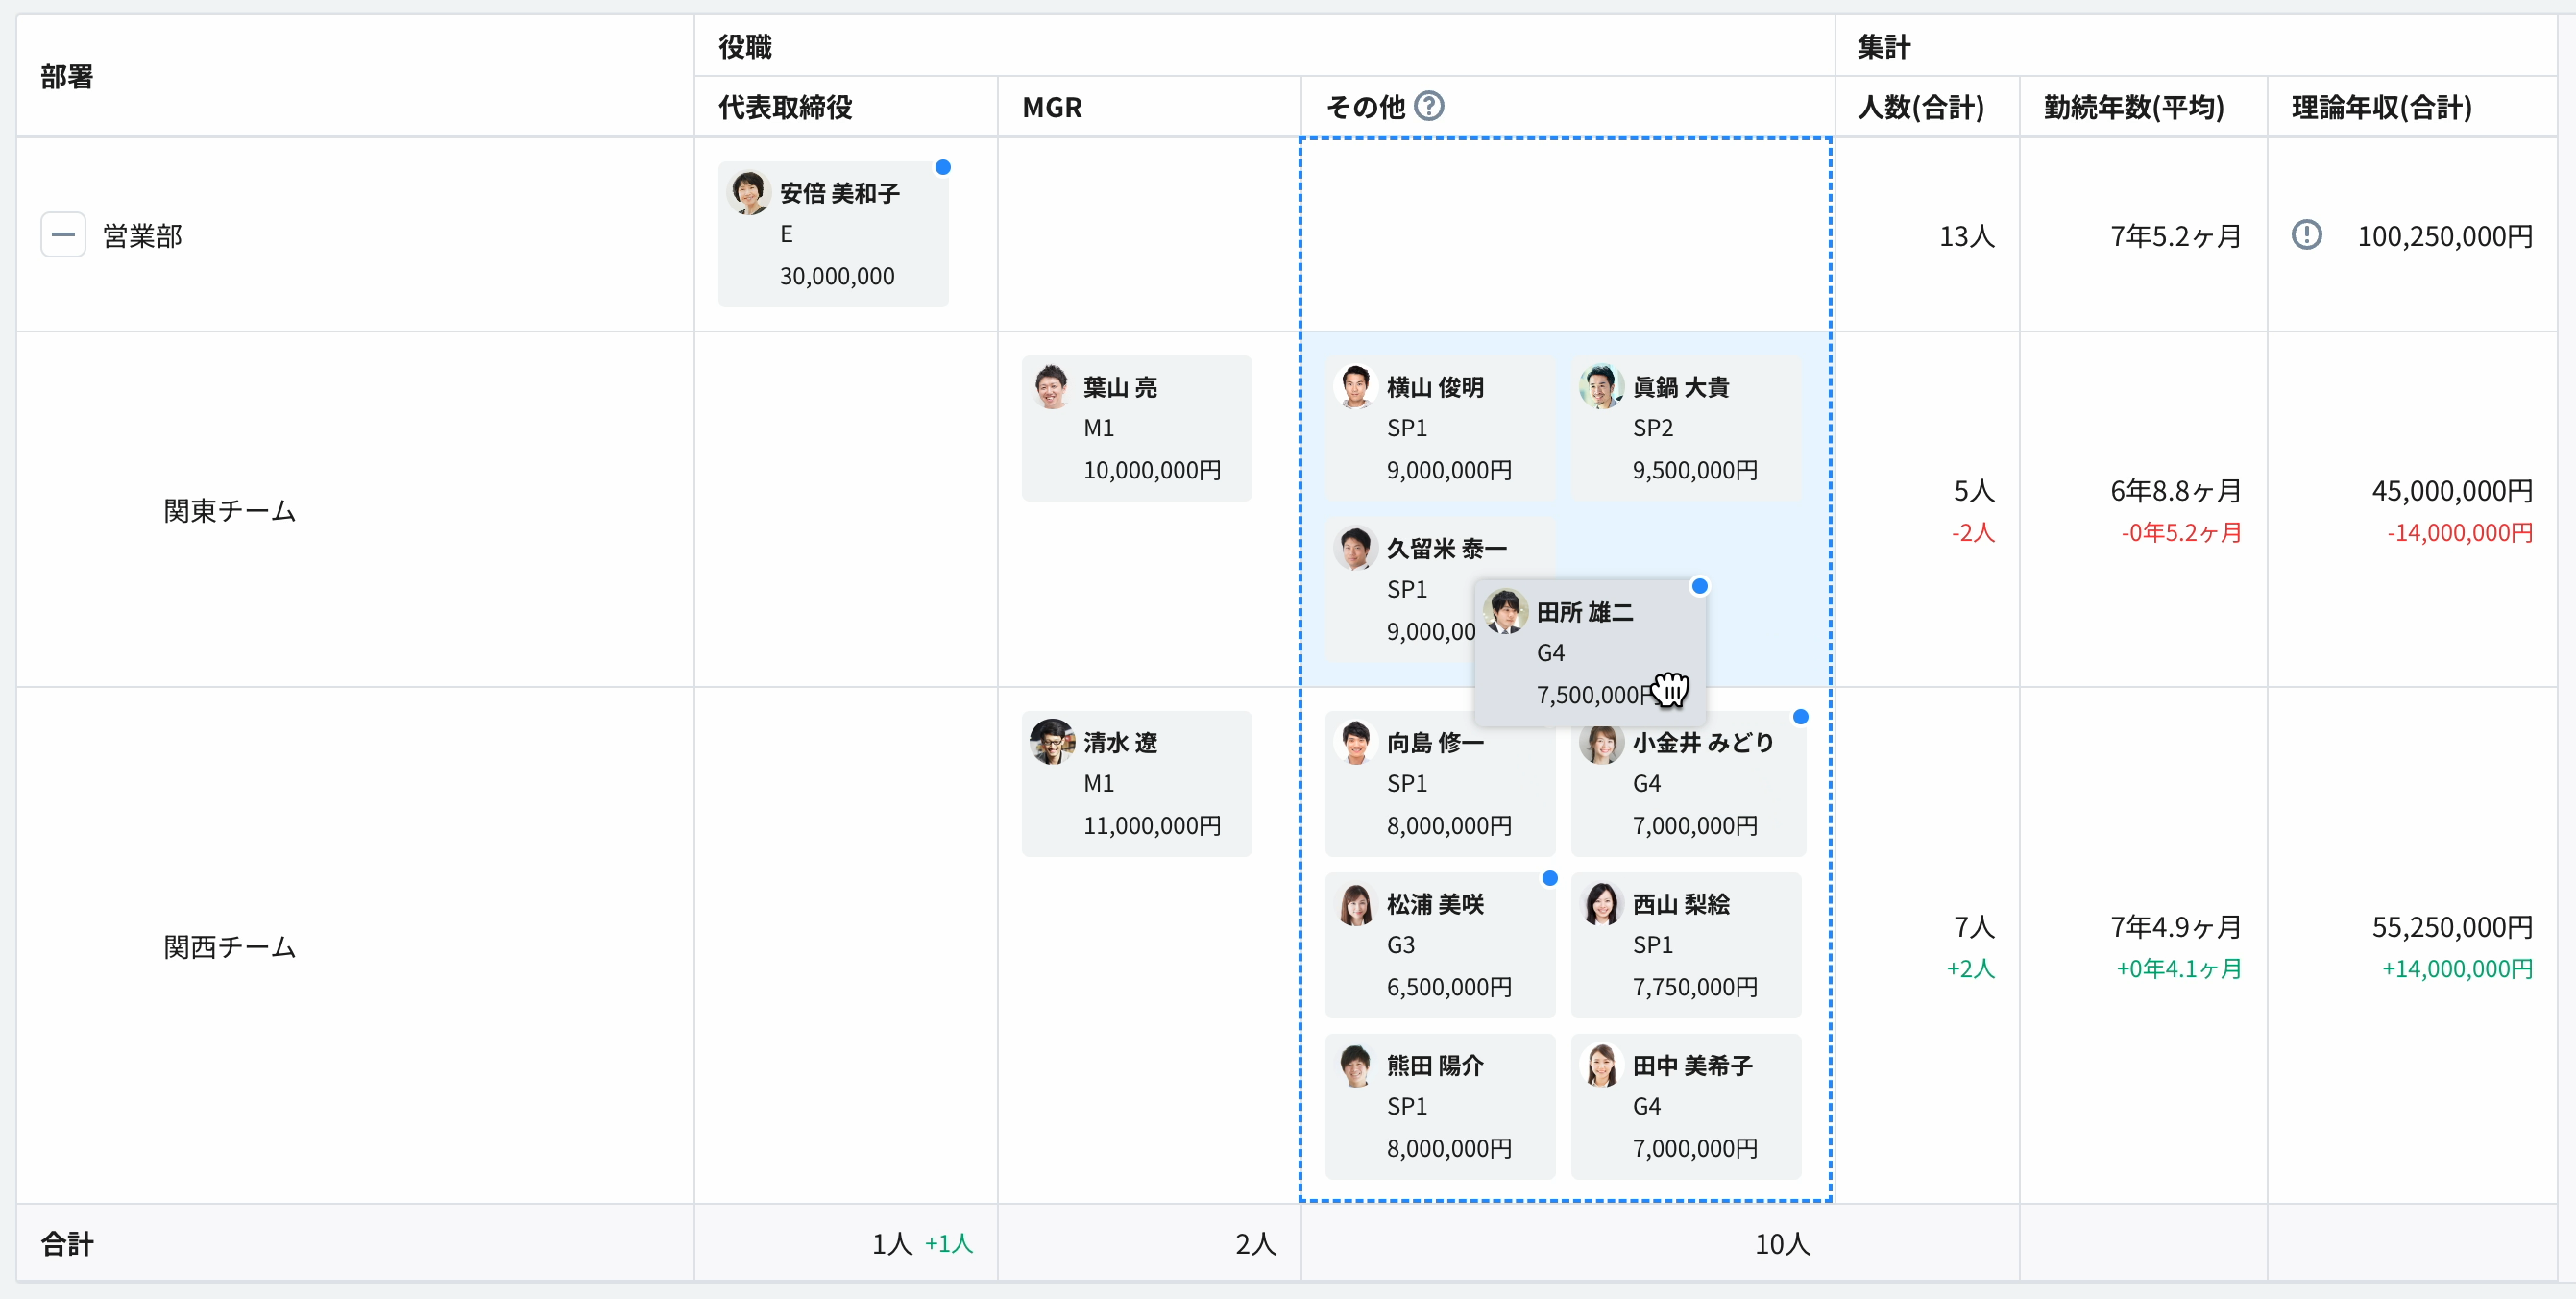Click 安倍 美和子 avatar photo
This screenshot has height=1299, width=2576.
[749, 193]
